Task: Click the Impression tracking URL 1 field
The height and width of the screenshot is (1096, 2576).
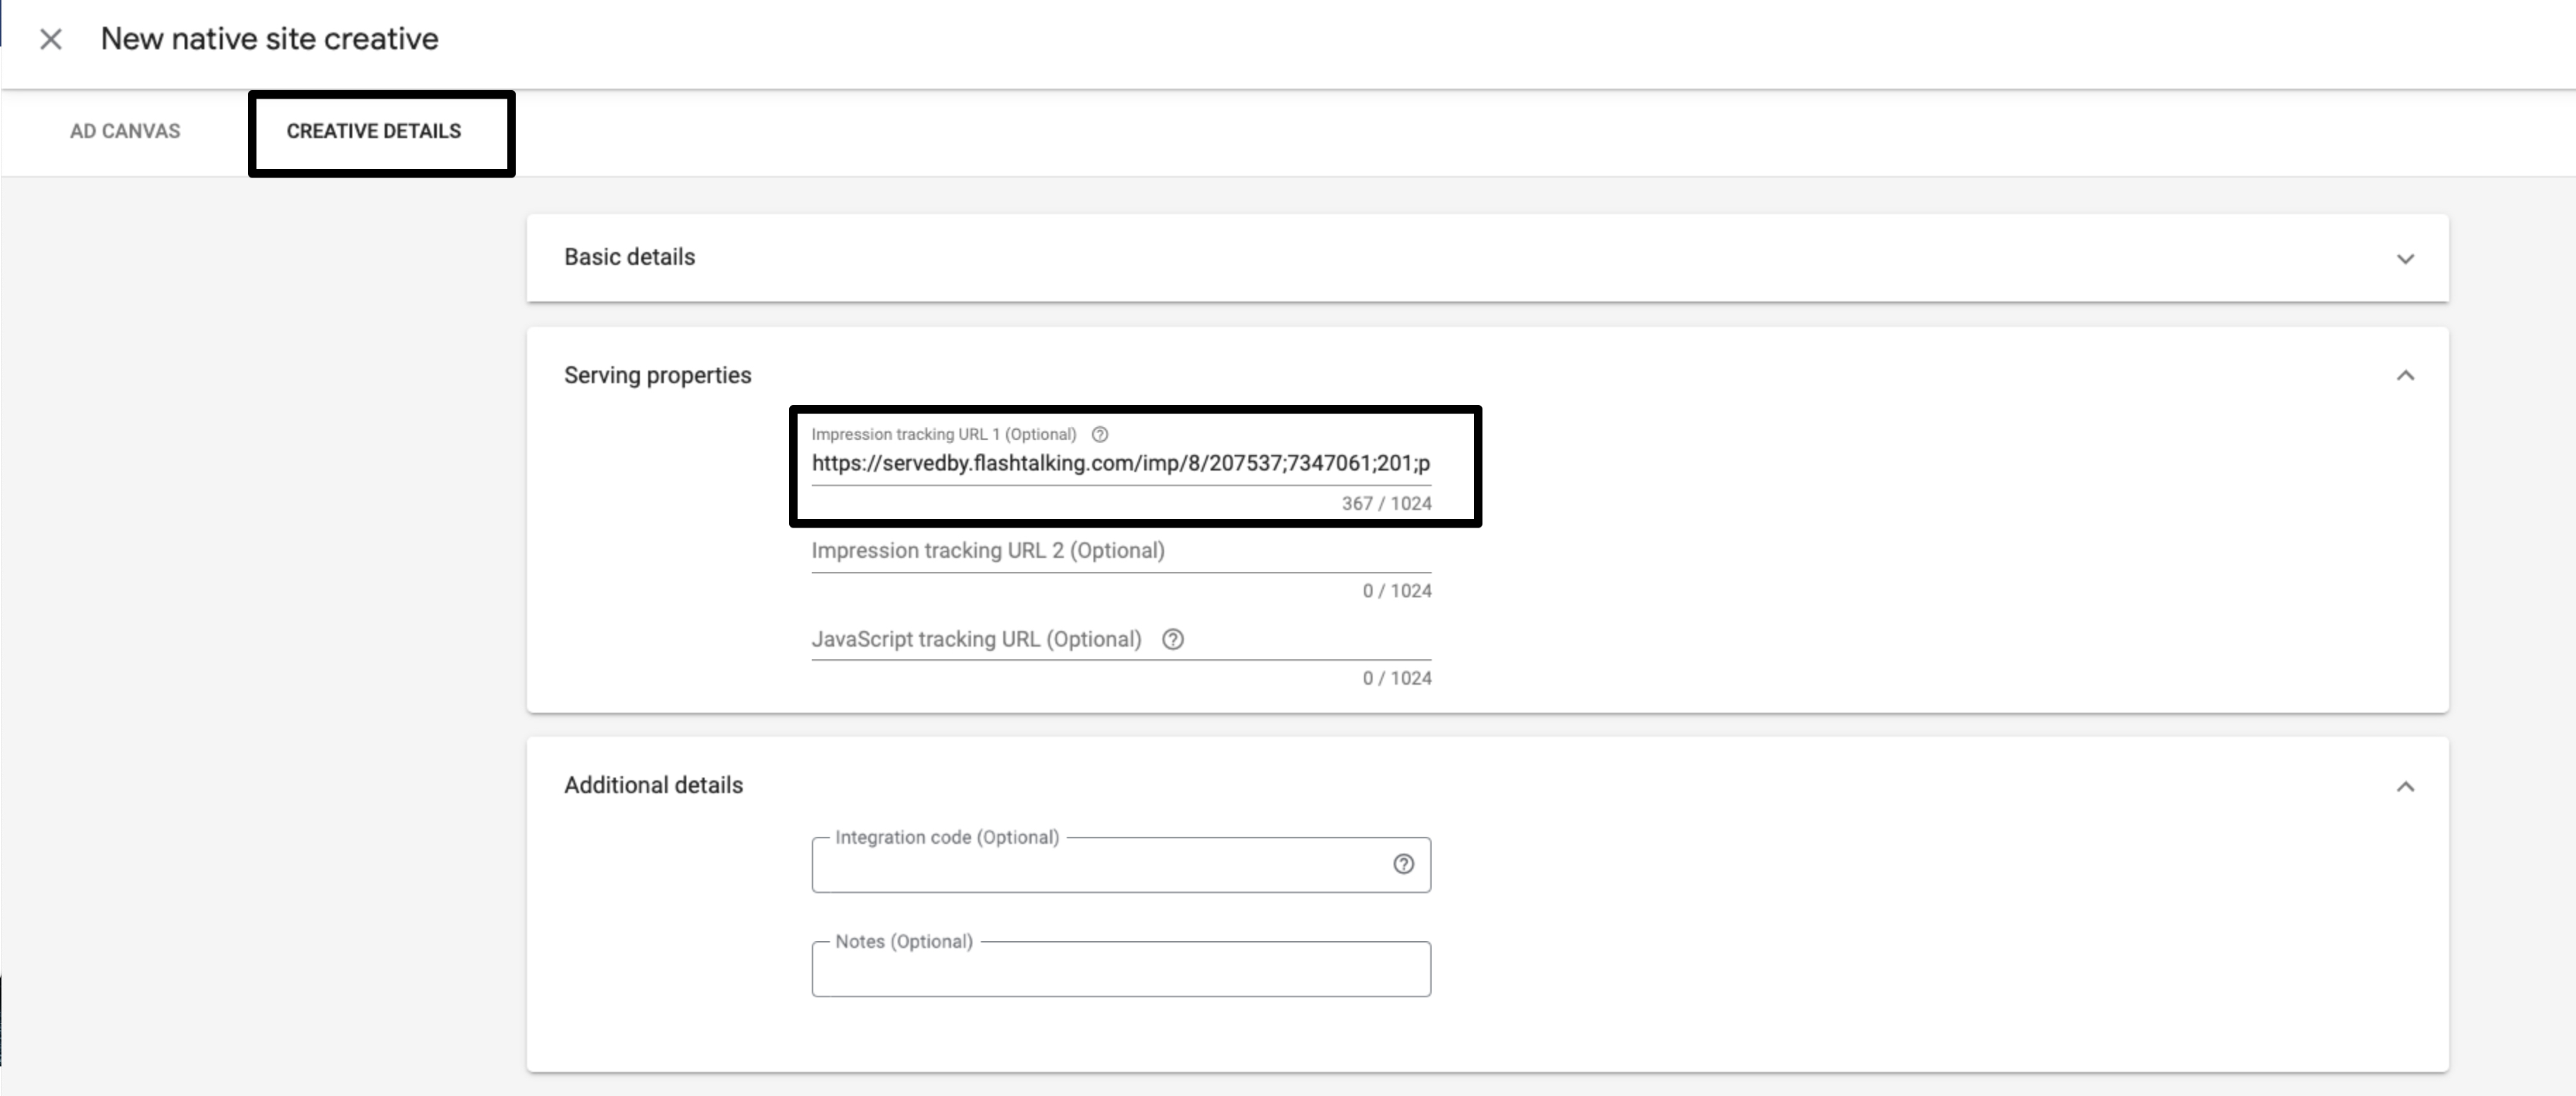Action: point(1120,463)
